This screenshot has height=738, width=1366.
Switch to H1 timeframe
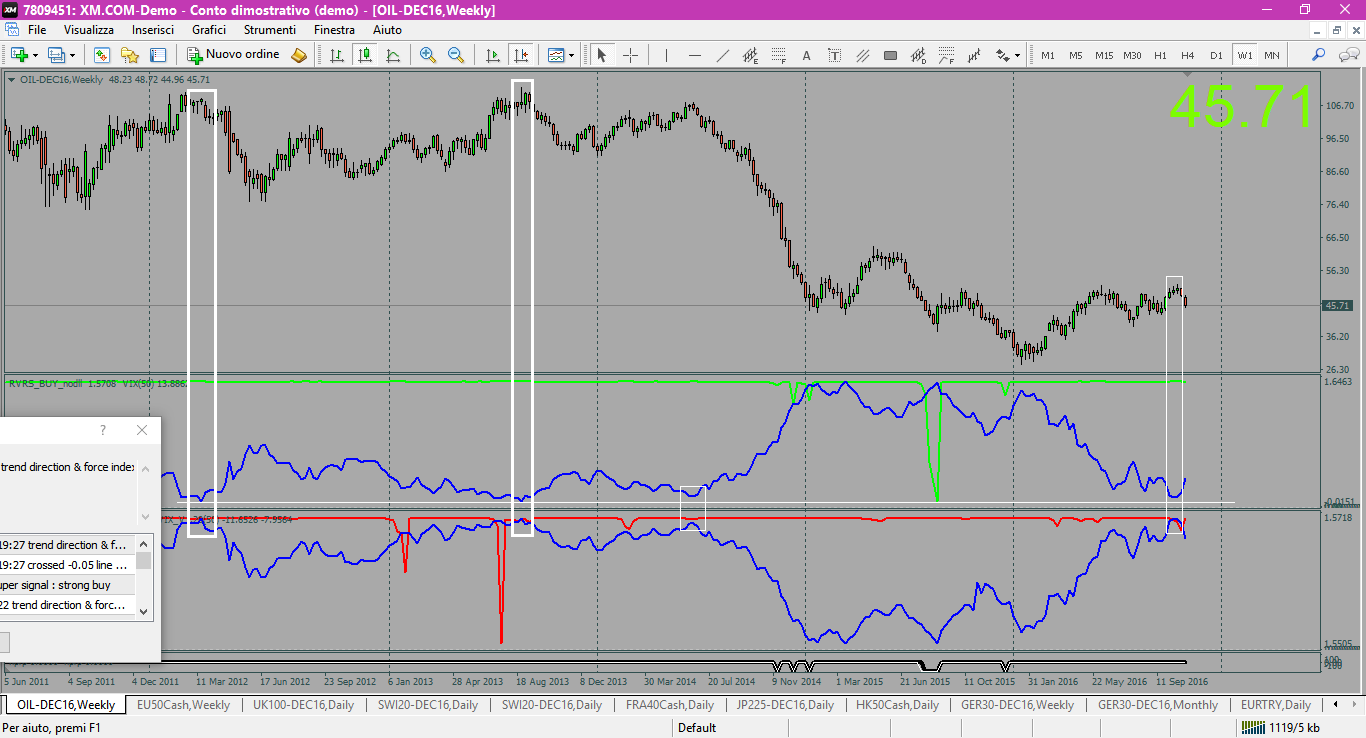pyautogui.click(x=1160, y=55)
